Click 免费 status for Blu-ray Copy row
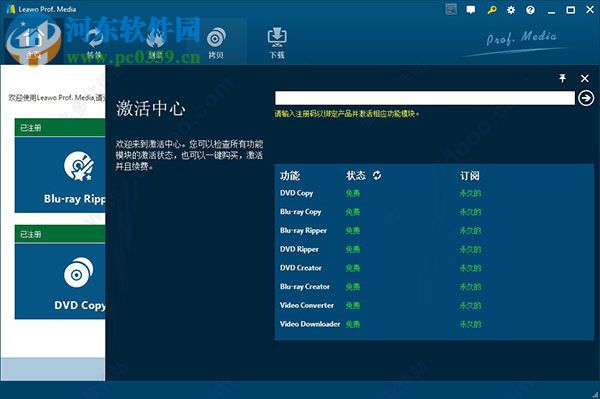The height and width of the screenshot is (399, 600). click(x=353, y=212)
